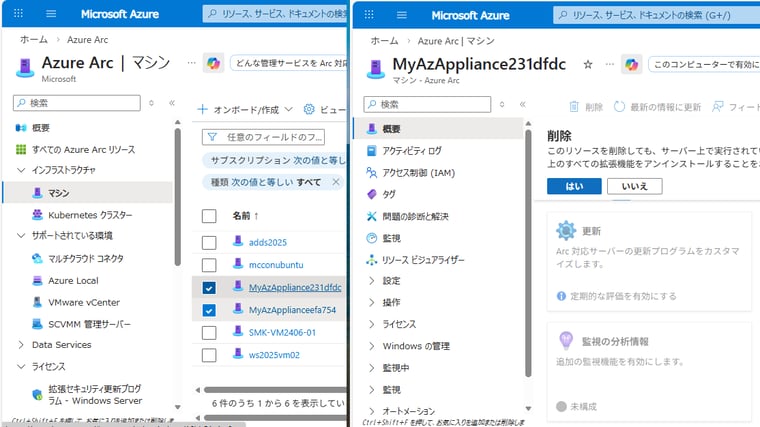Confirm deletion with the はい button
The image size is (760, 427).
(574, 186)
